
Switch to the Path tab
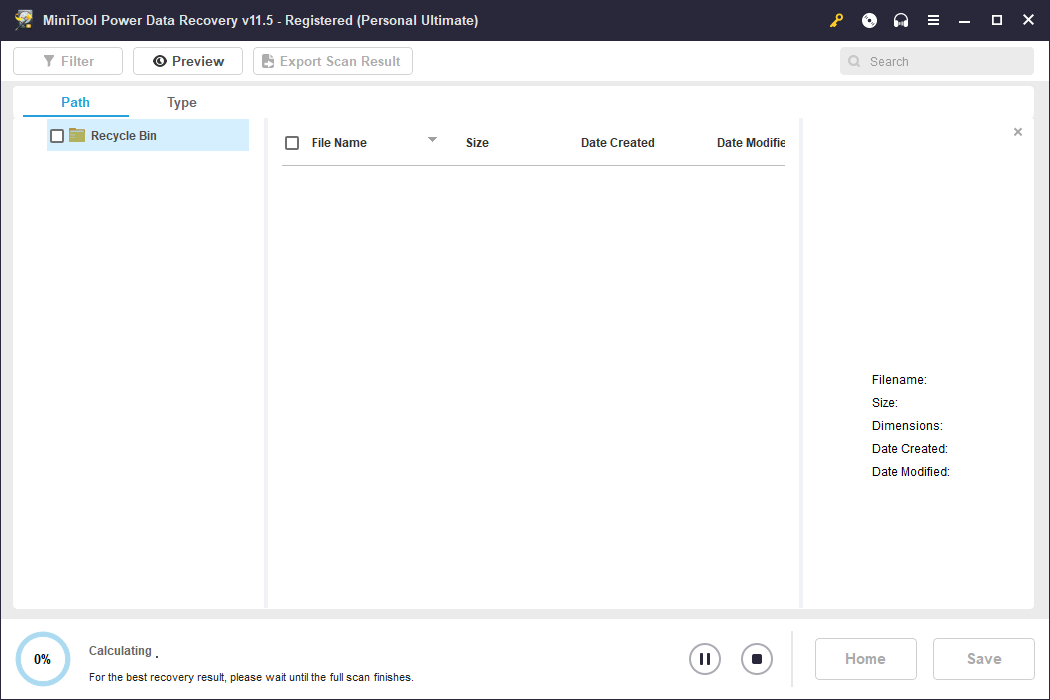76,102
